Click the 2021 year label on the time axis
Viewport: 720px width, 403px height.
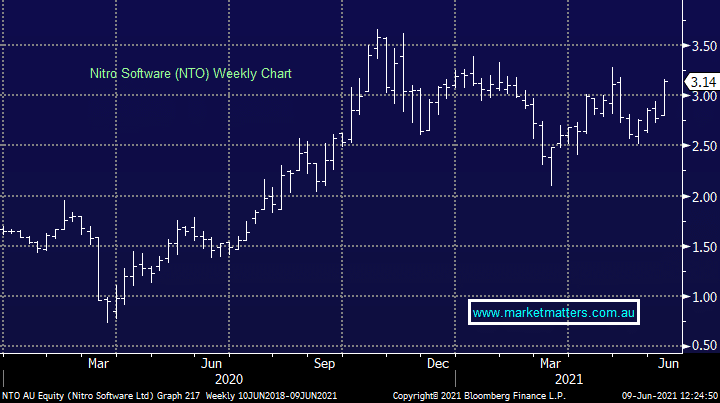[567, 380]
